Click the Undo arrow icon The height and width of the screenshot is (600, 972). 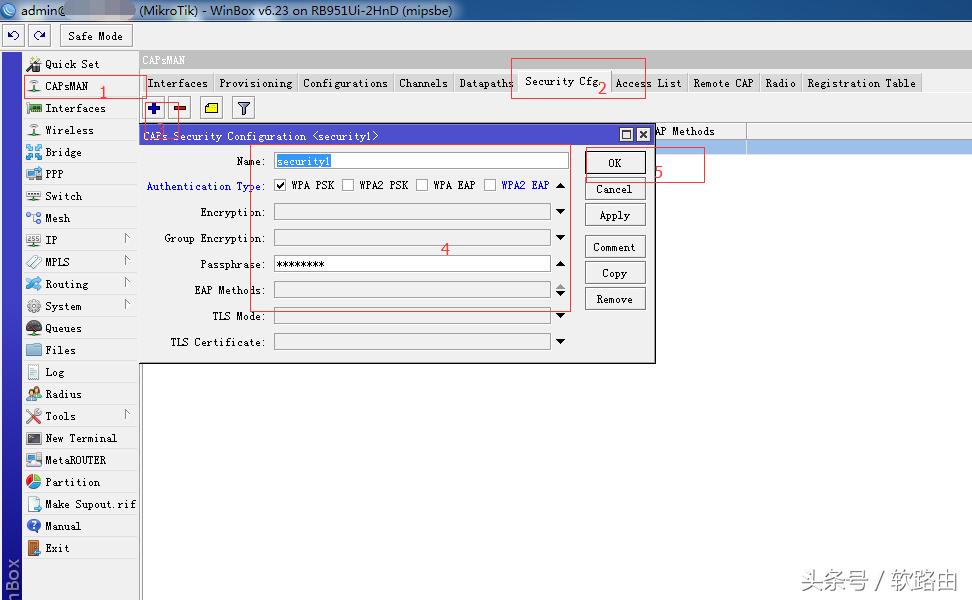coord(13,35)
